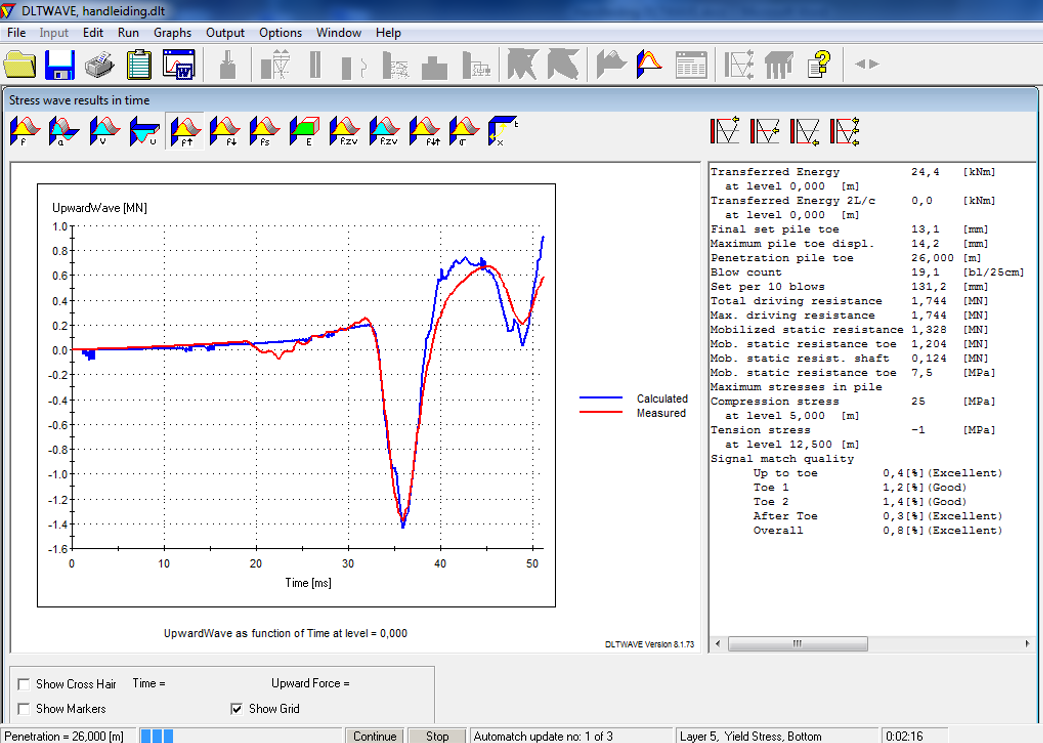This screenshot has height=743, width=1043.
Task: Show the Displacement graph U
Action: click(x=142, y=130)
